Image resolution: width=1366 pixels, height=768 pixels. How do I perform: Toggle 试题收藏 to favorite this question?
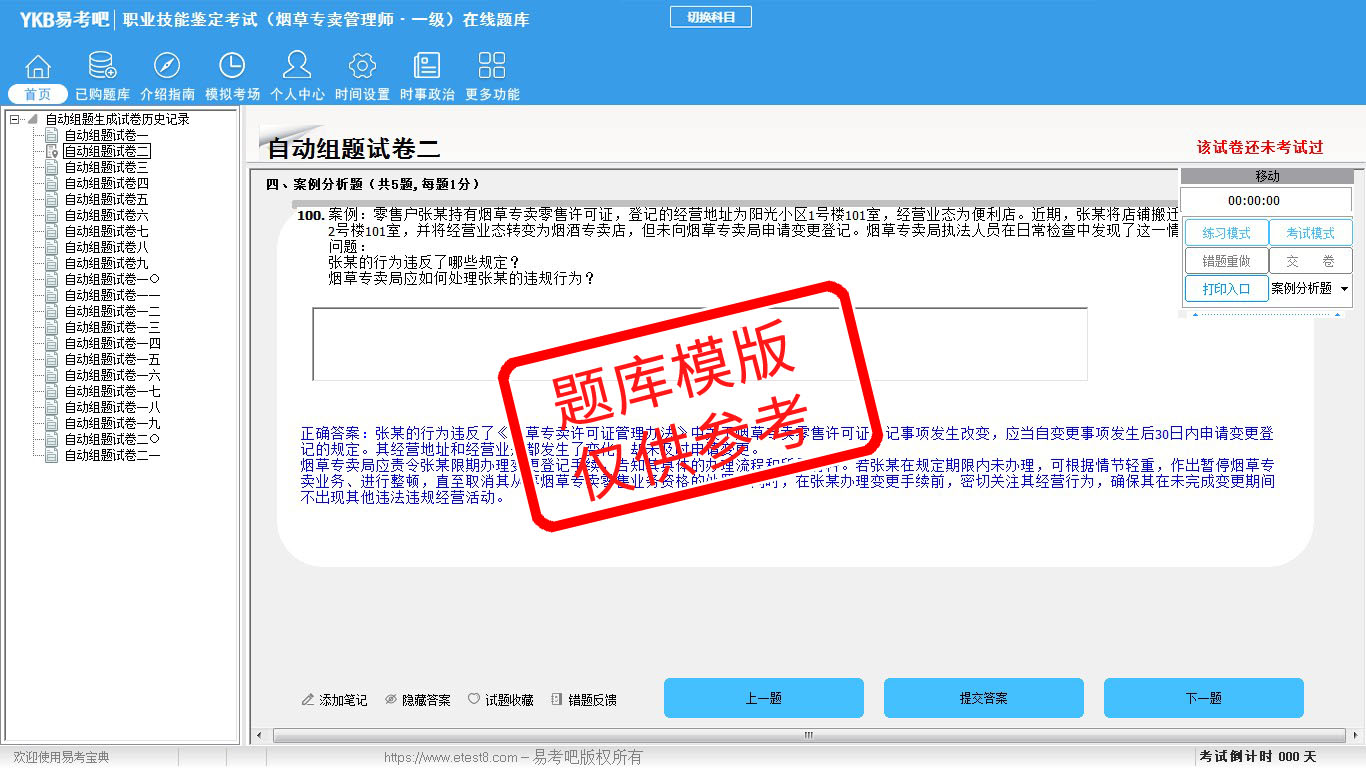coord(500,700)
